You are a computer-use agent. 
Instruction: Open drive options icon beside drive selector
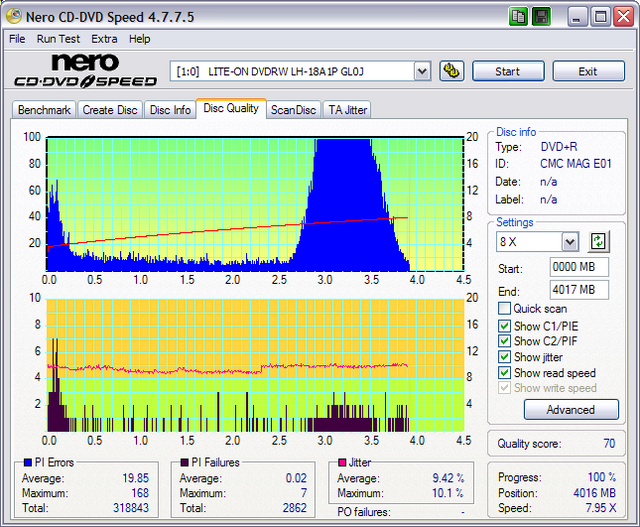451,71
